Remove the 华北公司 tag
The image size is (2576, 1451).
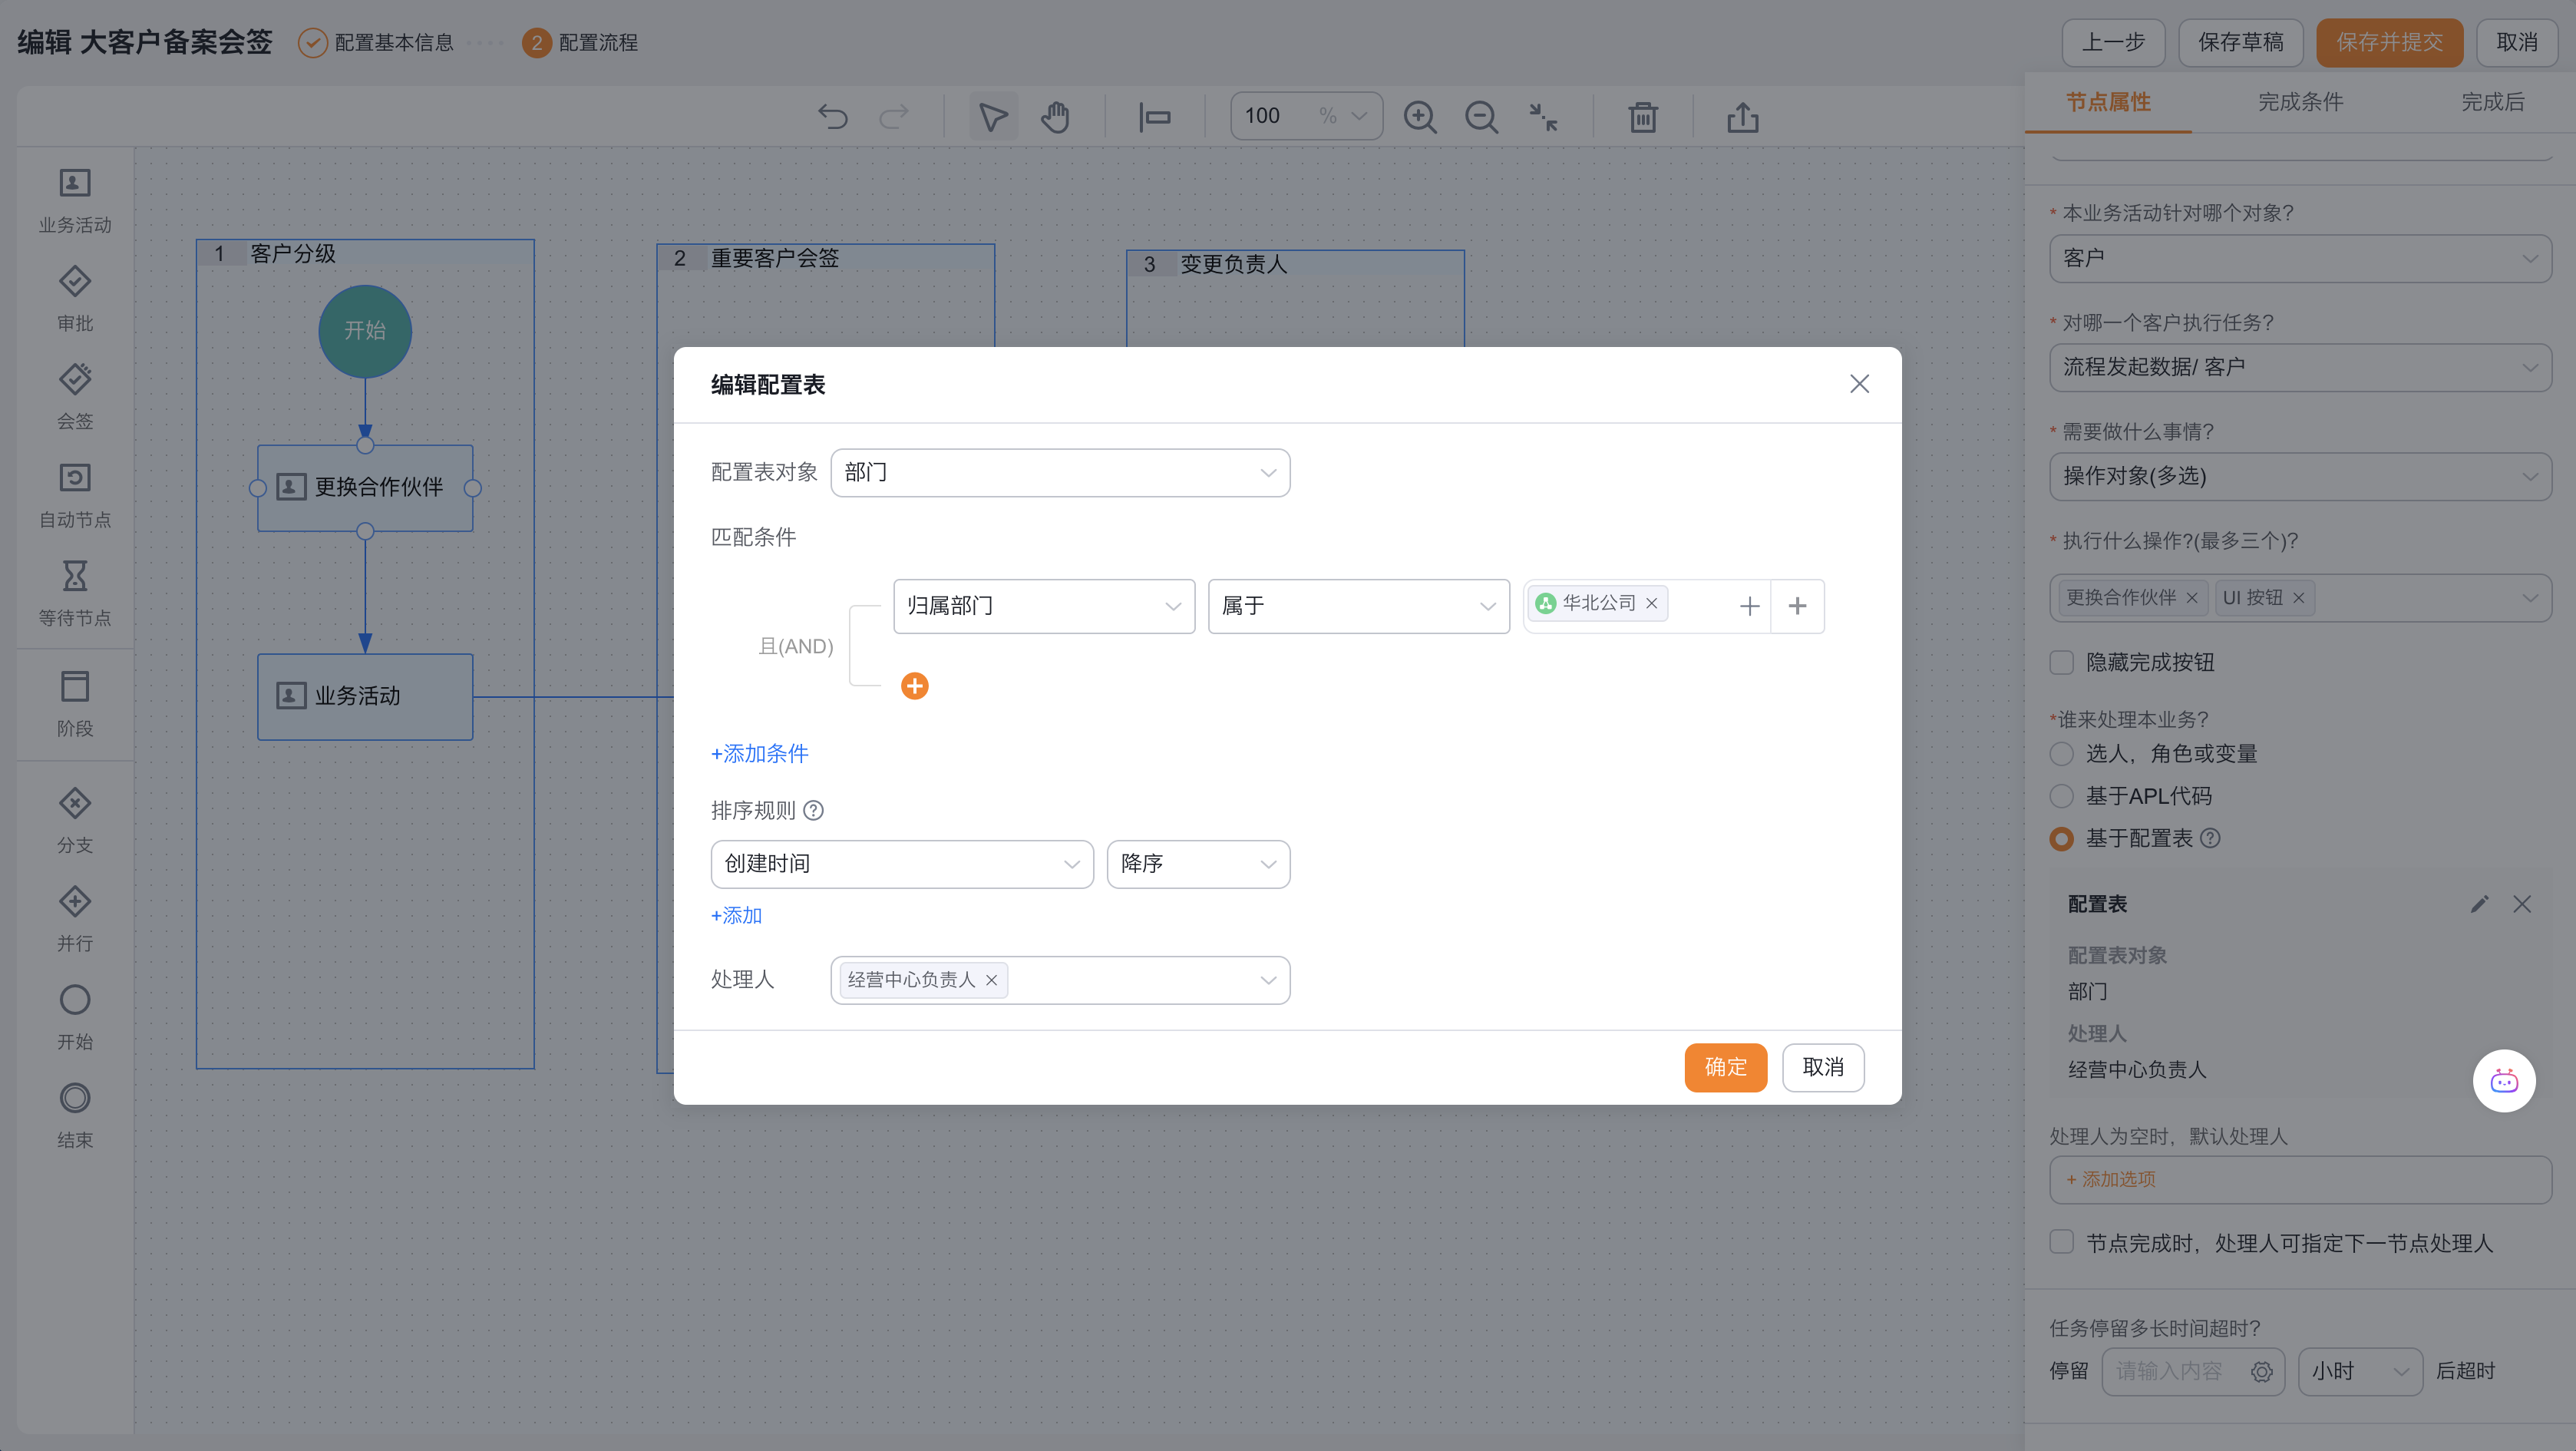coord(1652,603)
